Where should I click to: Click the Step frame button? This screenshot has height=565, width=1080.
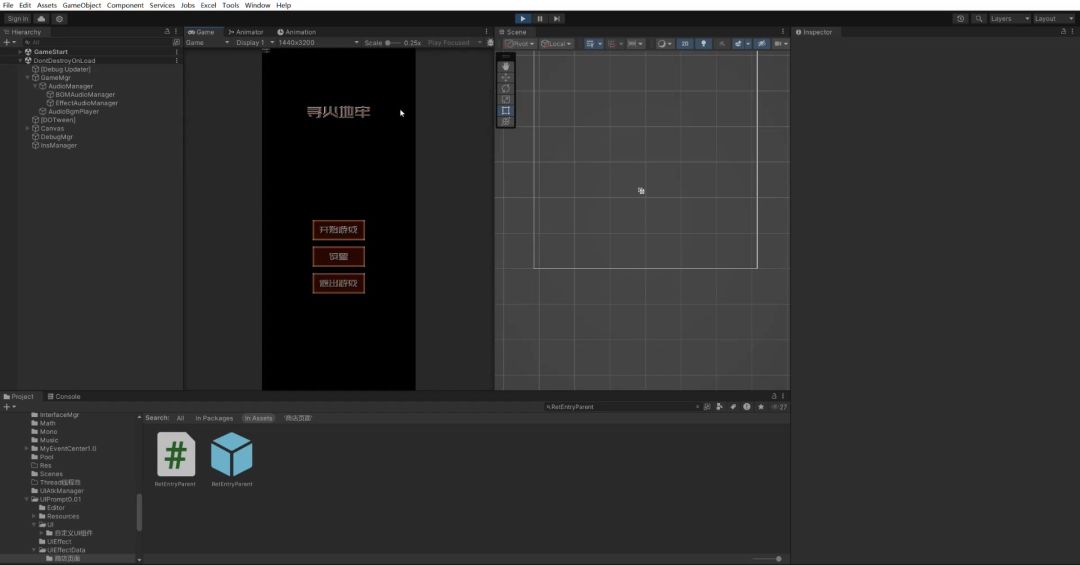tap(557, 18)
